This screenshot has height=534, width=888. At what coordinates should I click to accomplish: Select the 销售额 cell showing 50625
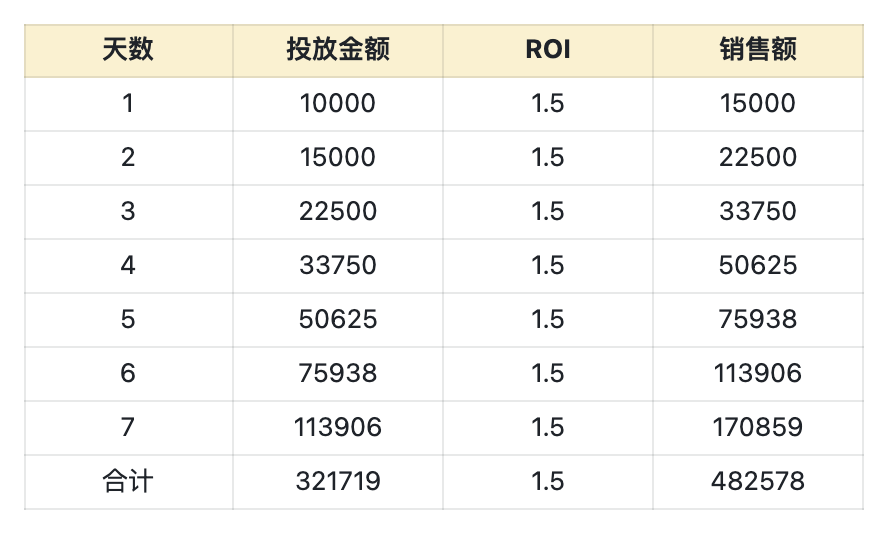pos(758,266)
